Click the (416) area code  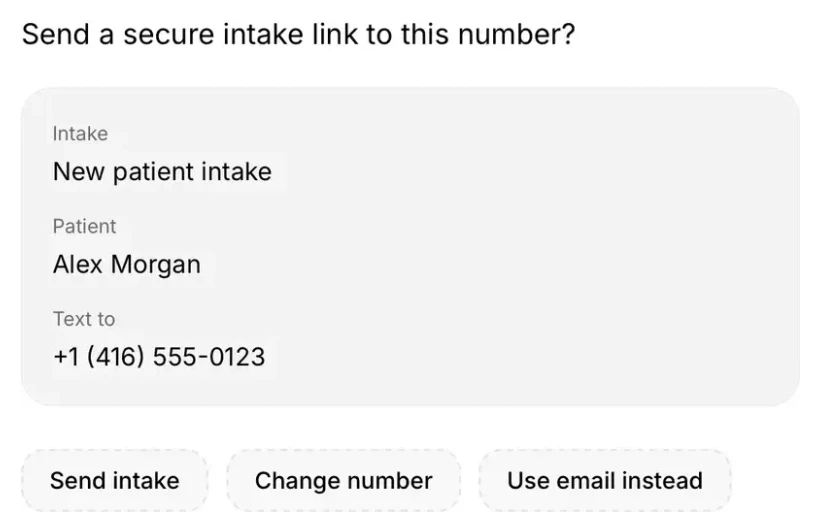point(115,357)
